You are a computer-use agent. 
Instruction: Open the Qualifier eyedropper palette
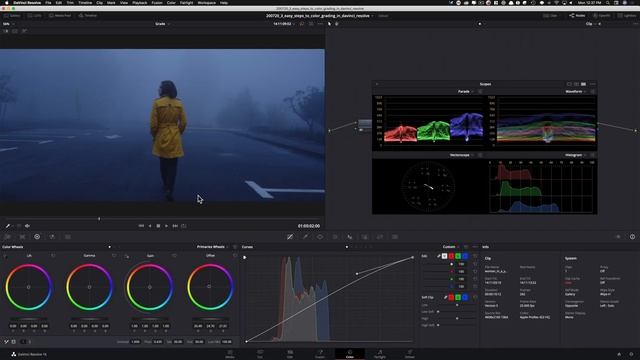pyautogui.click(x=305, y=237)
